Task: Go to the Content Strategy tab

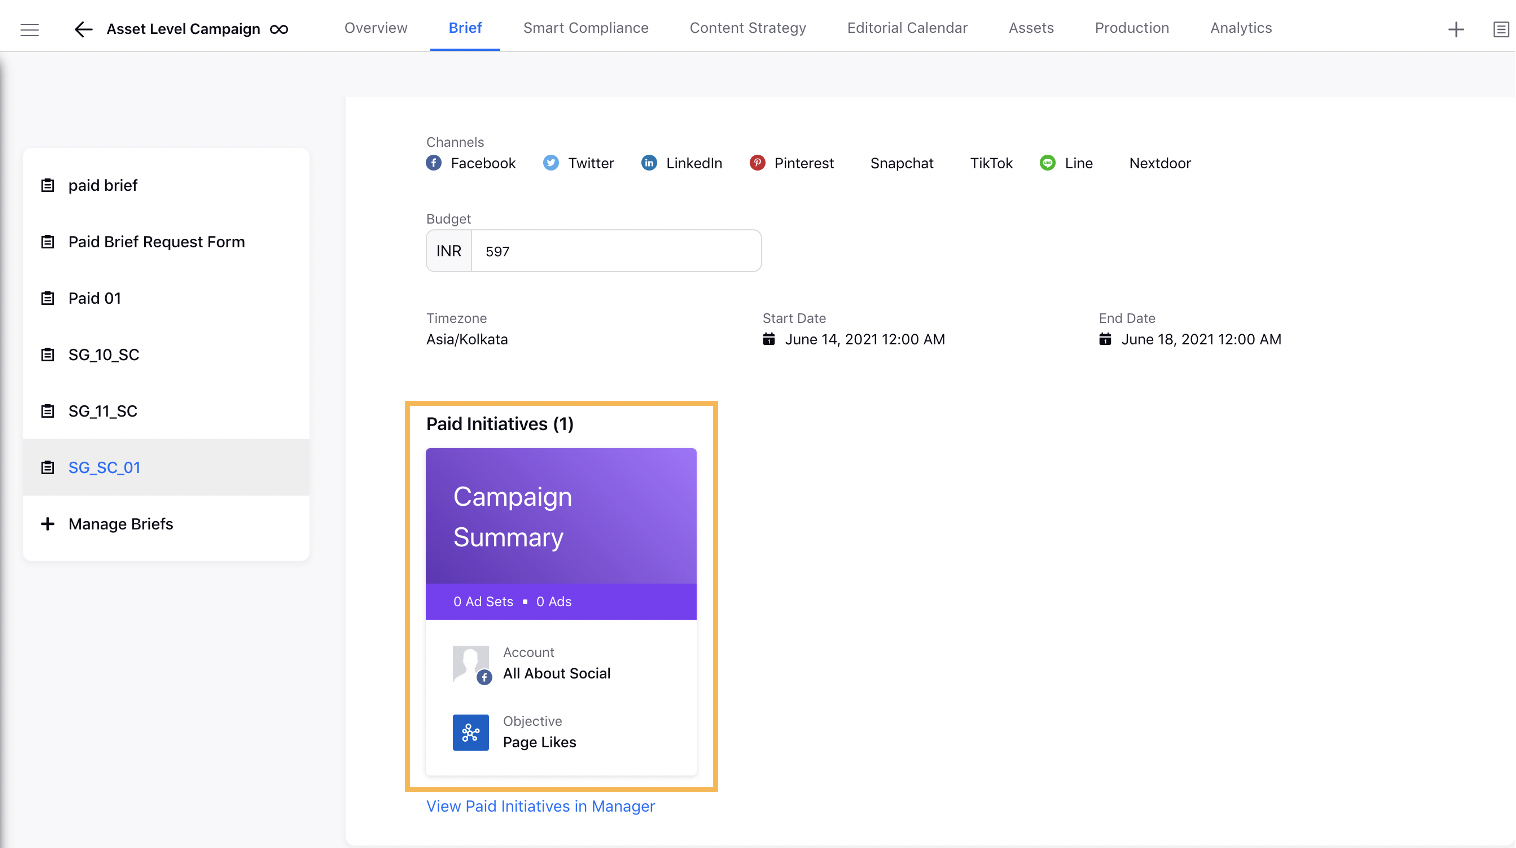Action: pyautogui.click(x=748, y=28)
